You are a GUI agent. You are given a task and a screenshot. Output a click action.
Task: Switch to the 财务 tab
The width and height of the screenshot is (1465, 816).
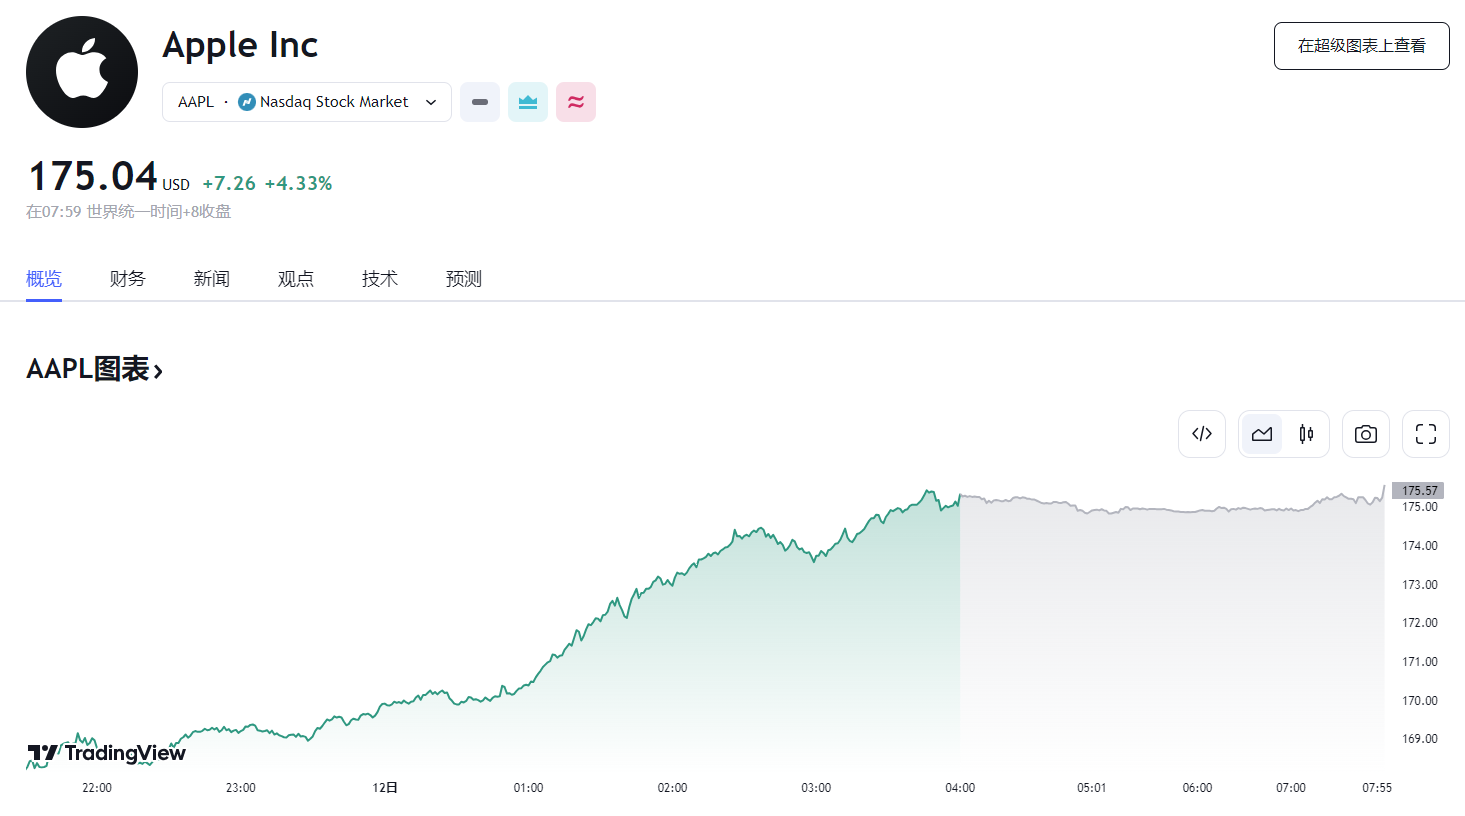pos(128,279)
